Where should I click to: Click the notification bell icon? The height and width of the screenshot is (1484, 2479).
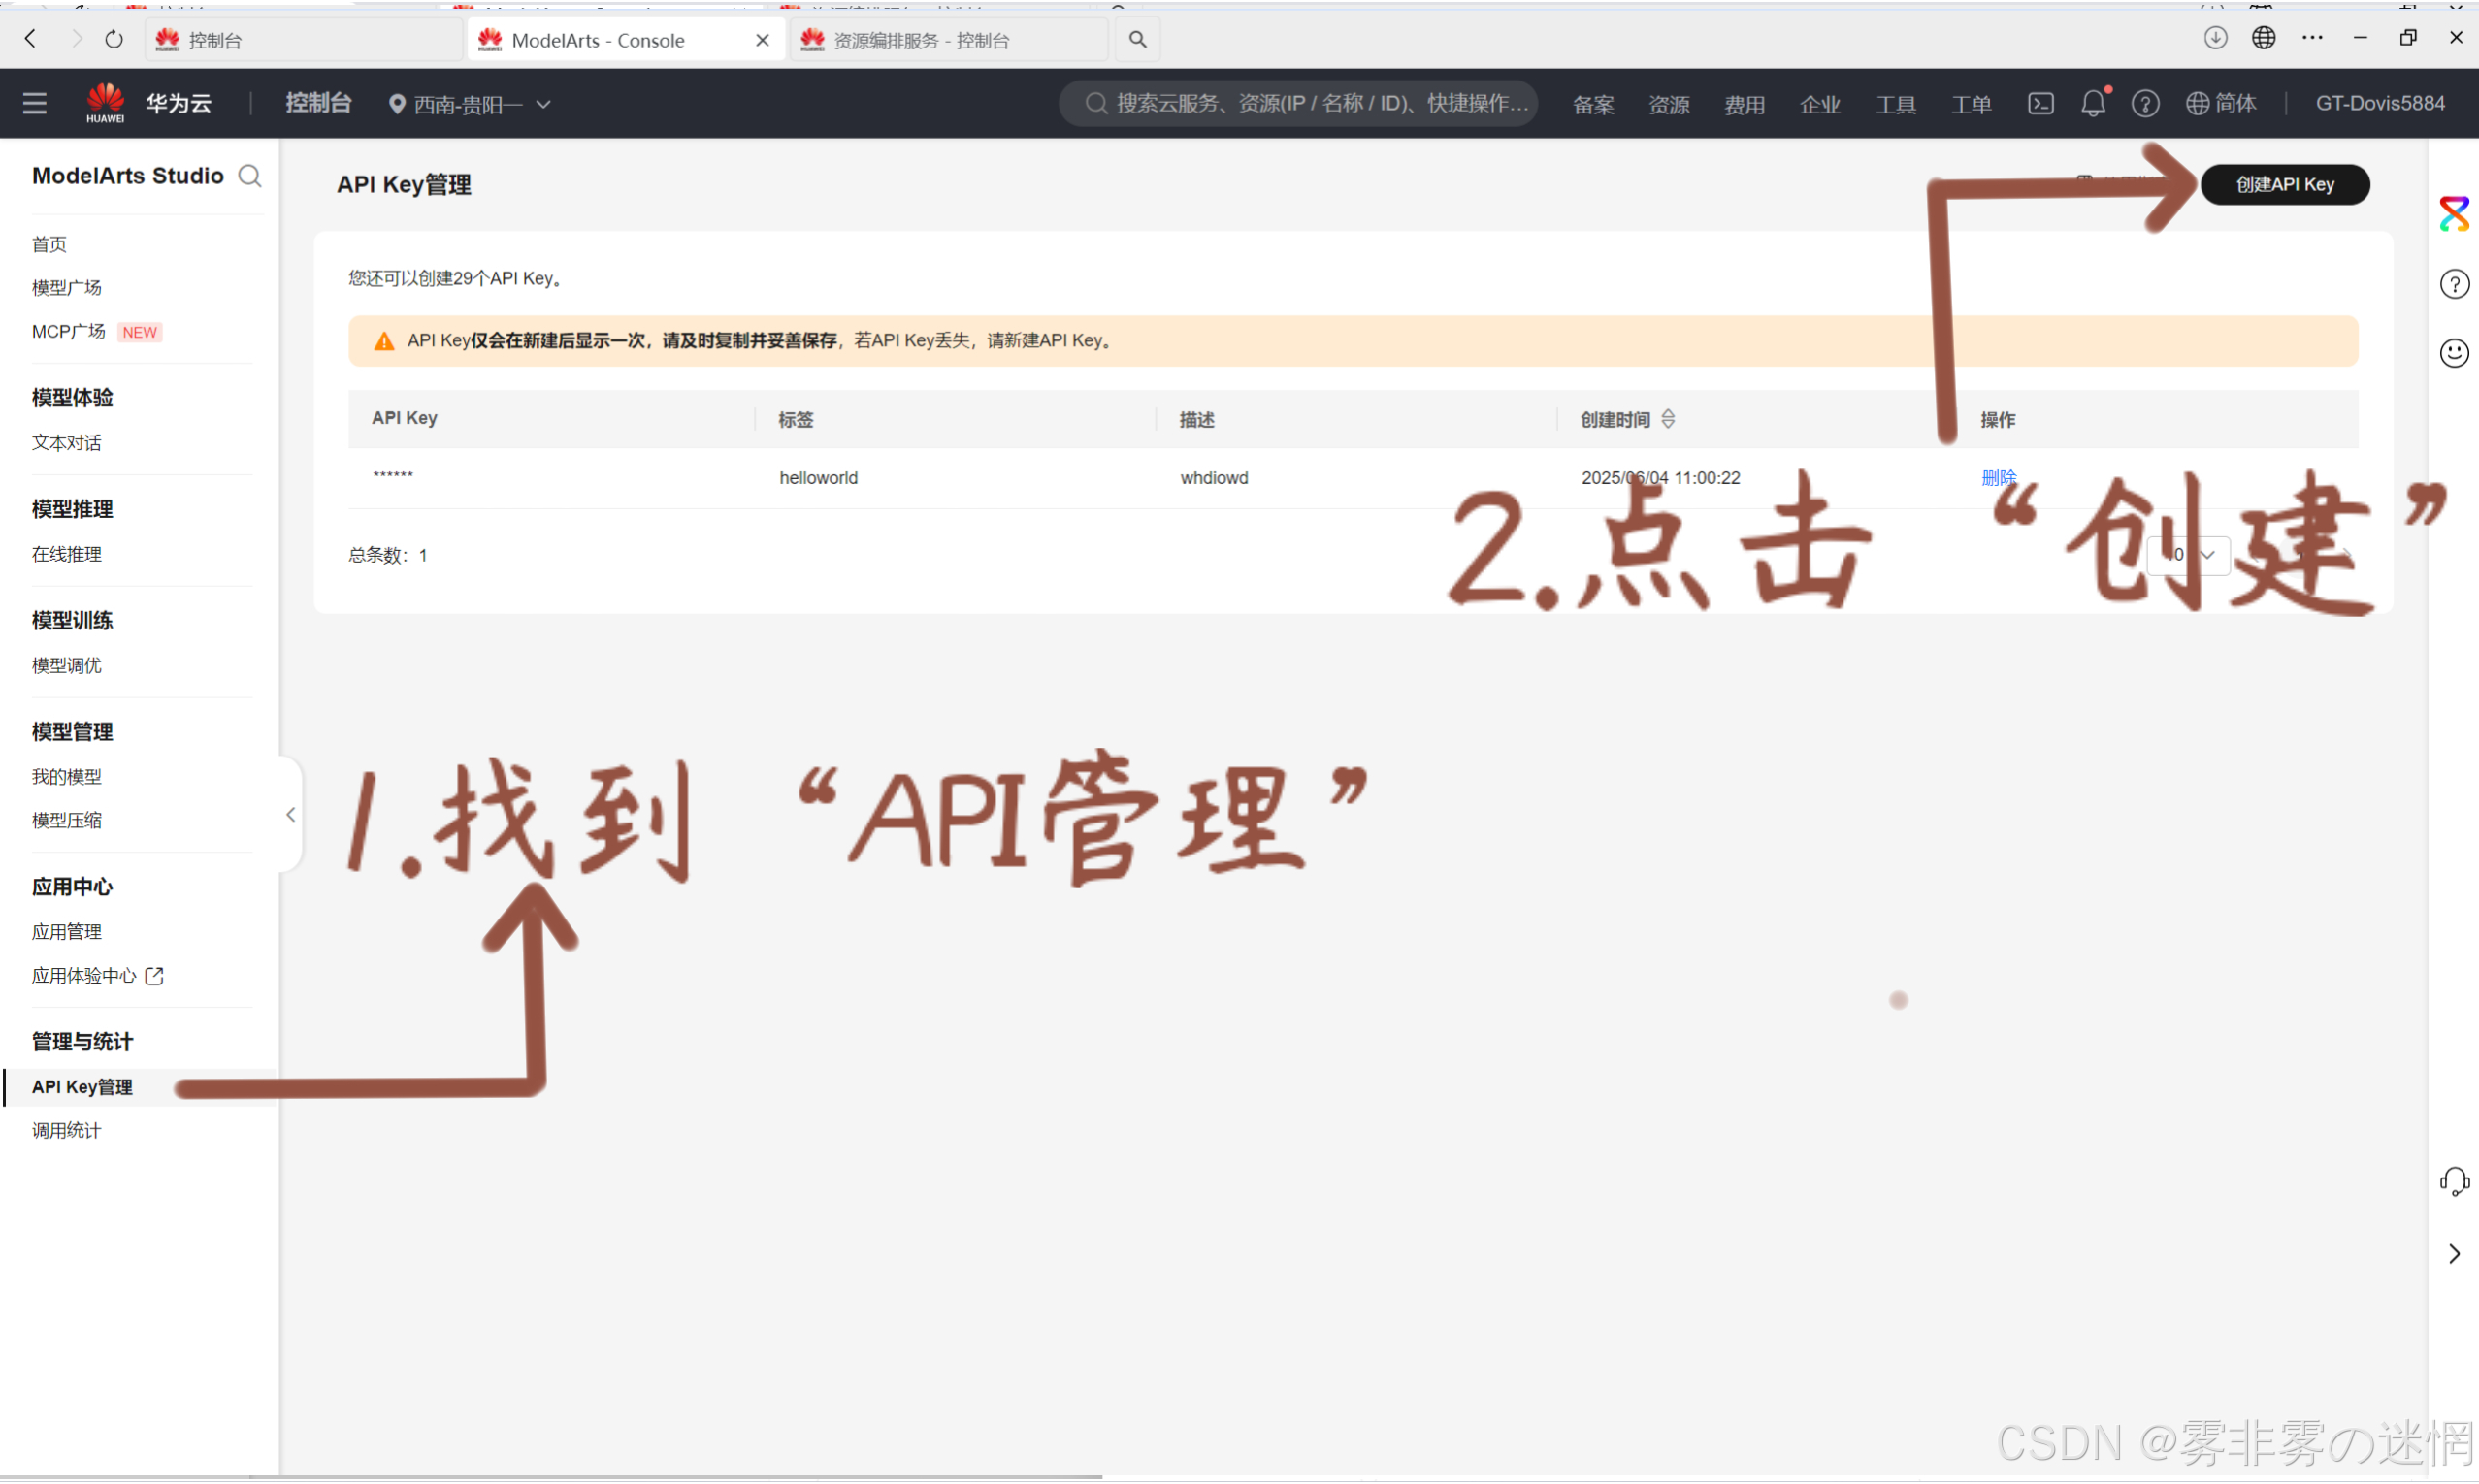[x=2092, y=103]
